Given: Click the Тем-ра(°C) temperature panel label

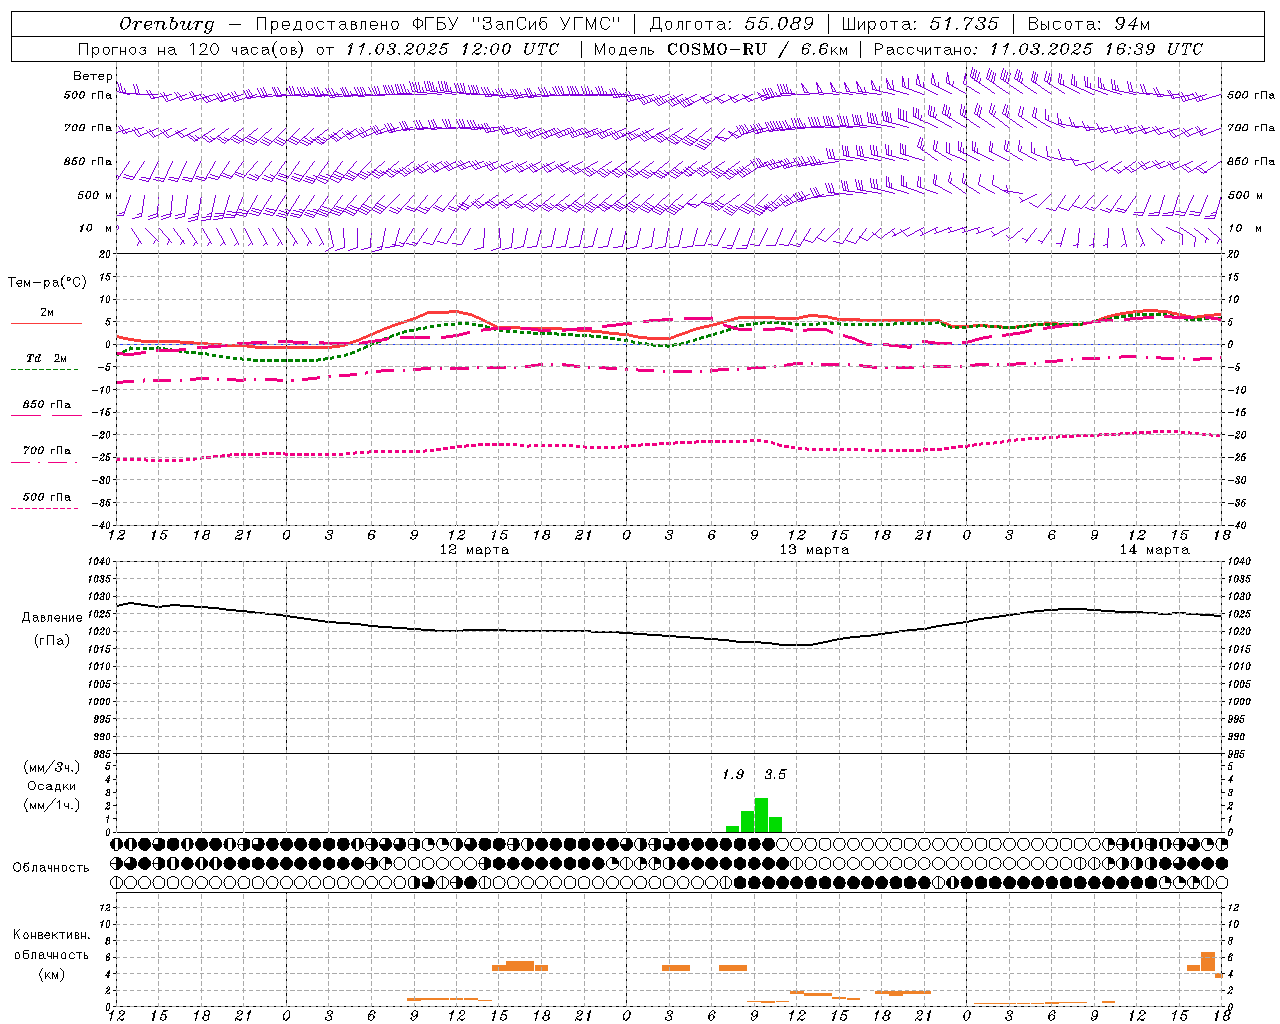Looking at the screenshot, I should 47,283.
